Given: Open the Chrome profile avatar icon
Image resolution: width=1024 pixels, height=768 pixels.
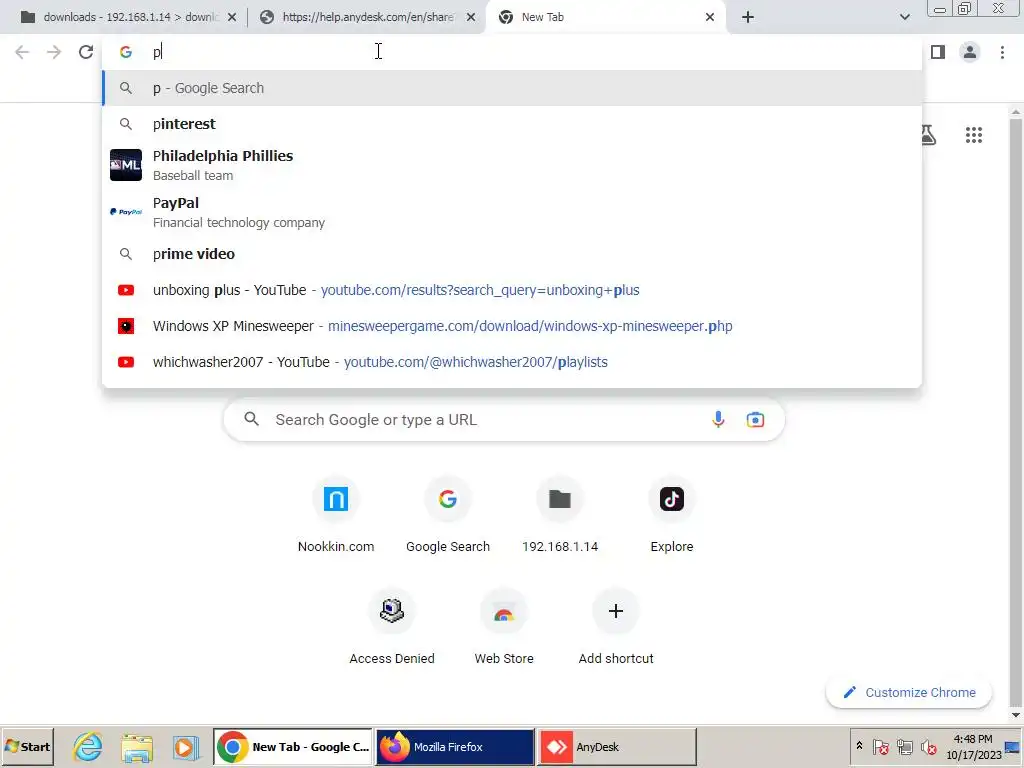Looking at the screenshot, I should [x=970, y=52].
